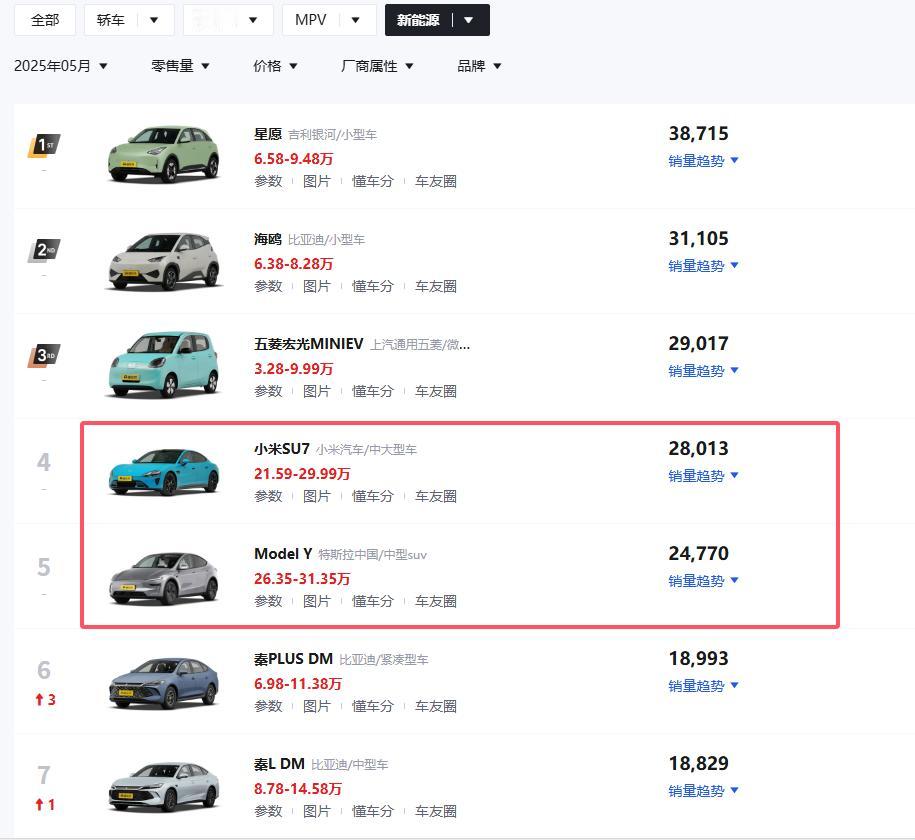The width and height of the screenshot is (915, 840).
Task: Click the 1st place rank badge icon
Action: coord(44,146)
